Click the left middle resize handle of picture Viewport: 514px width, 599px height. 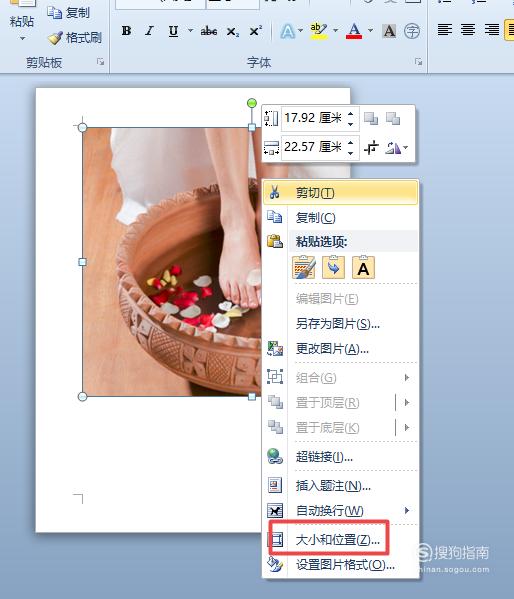point(82,262)
